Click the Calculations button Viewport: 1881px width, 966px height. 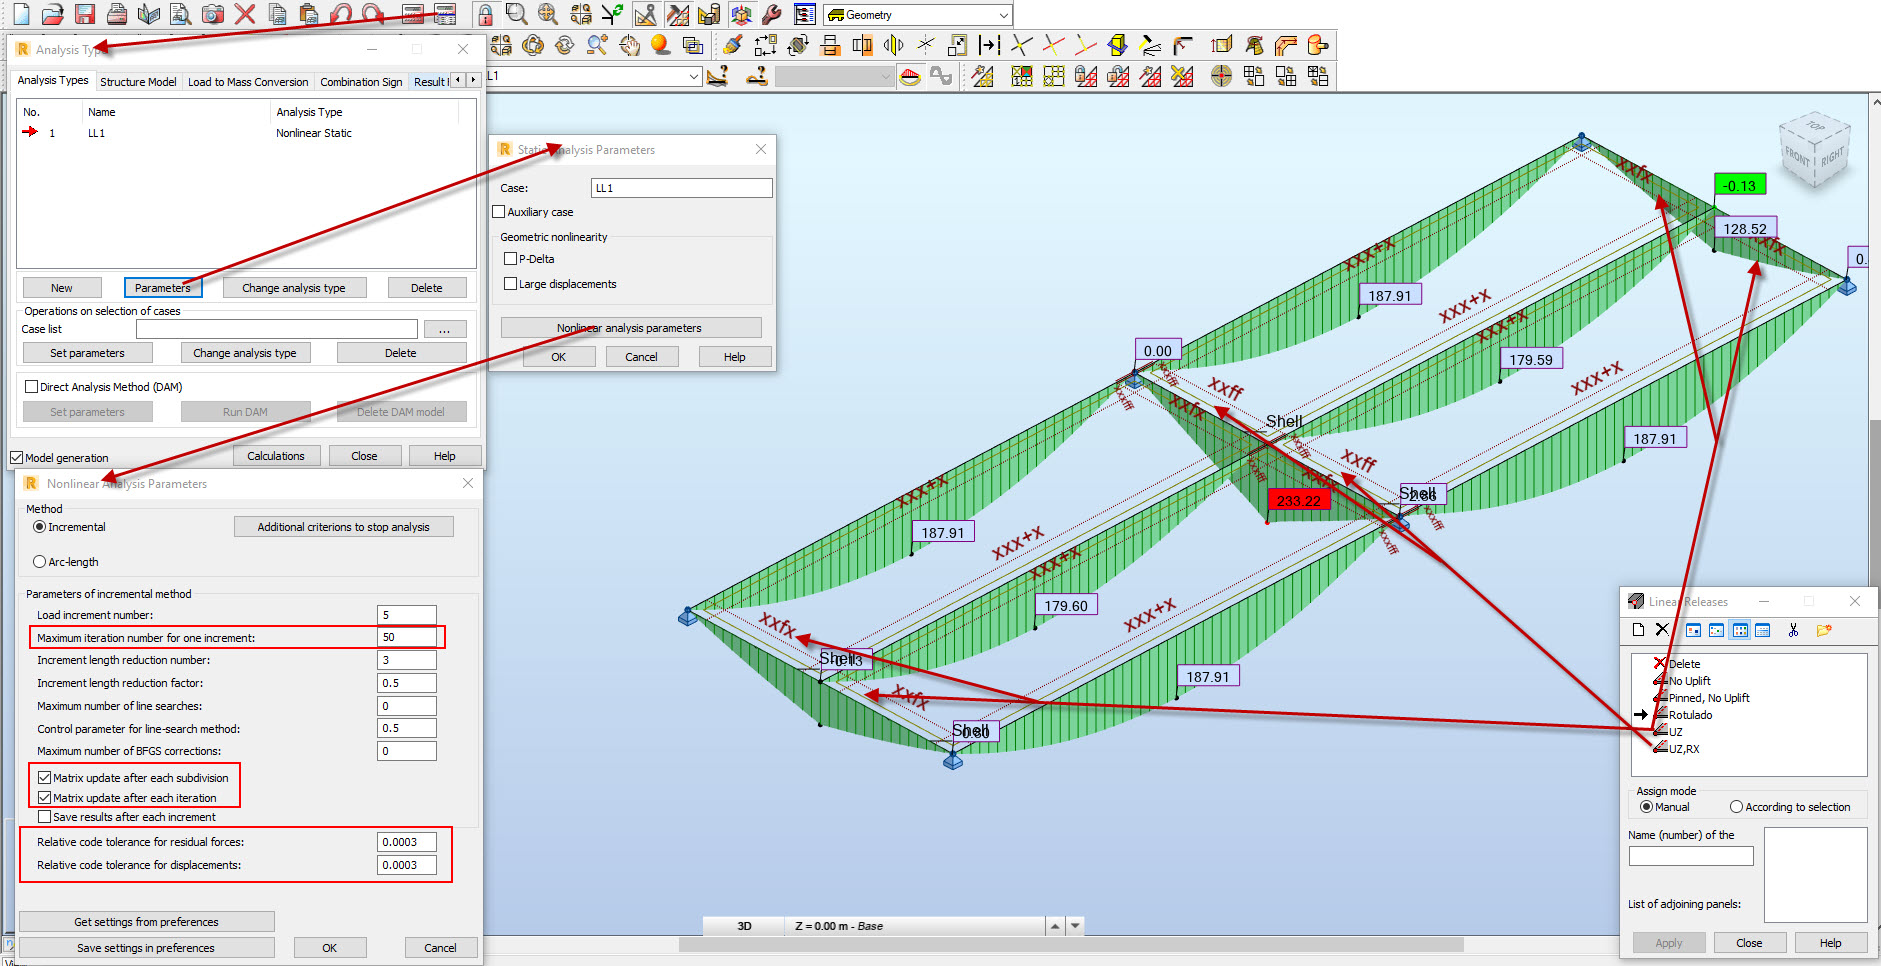pyautogui.click(x=276, y=456)
